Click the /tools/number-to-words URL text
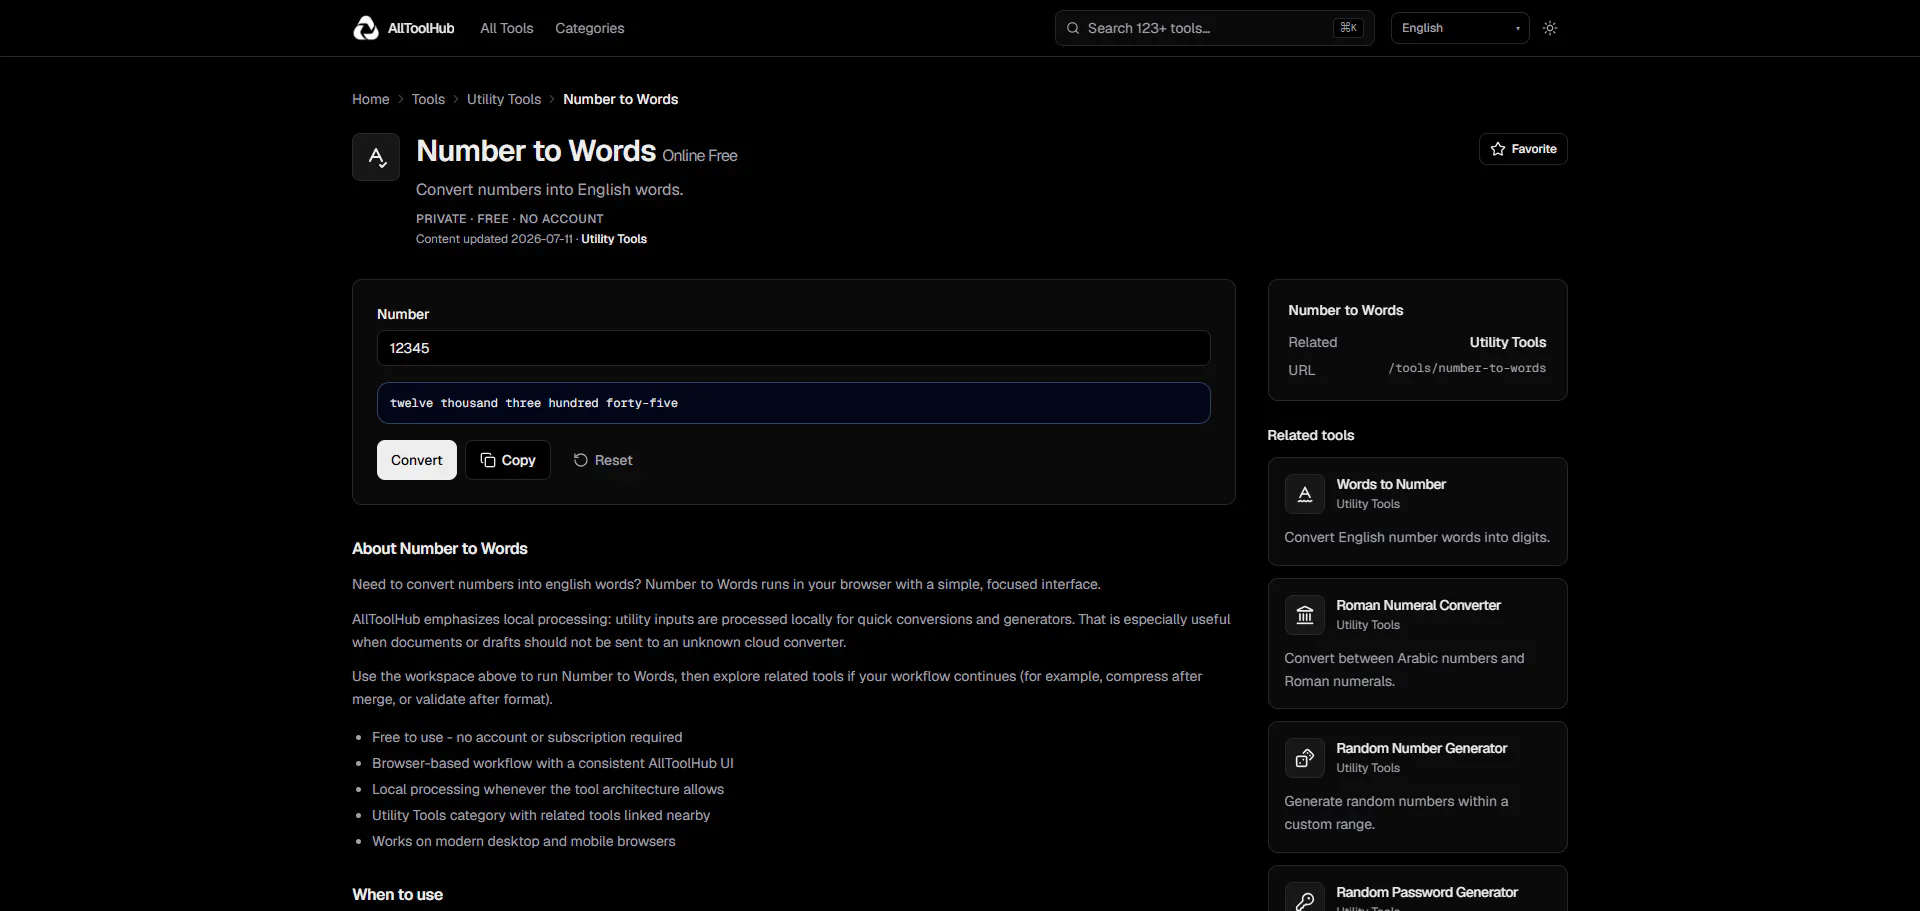Screen dimensions: 1920x911 click(x=1467, y=368)
